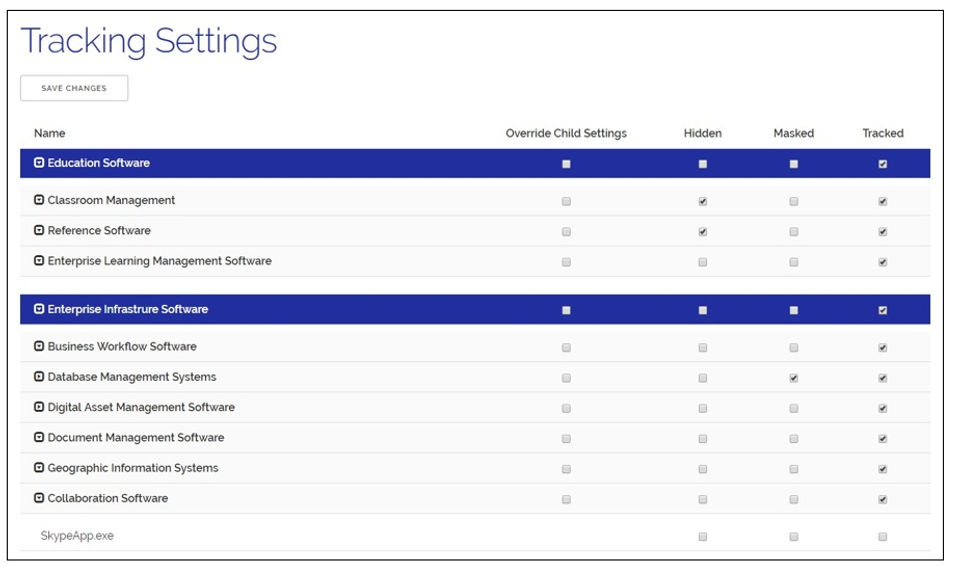
Task: Select the Classroom Management row label
Action: pos(111,200)
